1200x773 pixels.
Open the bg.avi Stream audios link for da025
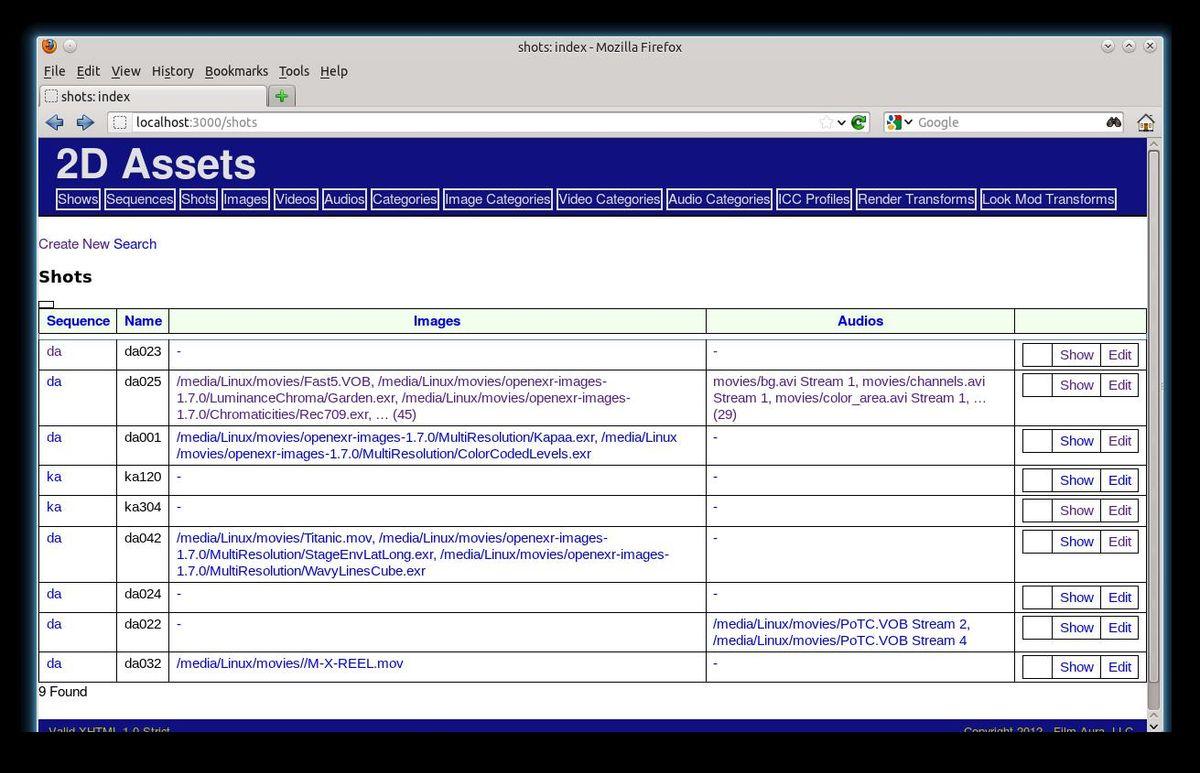click(849, 397)
